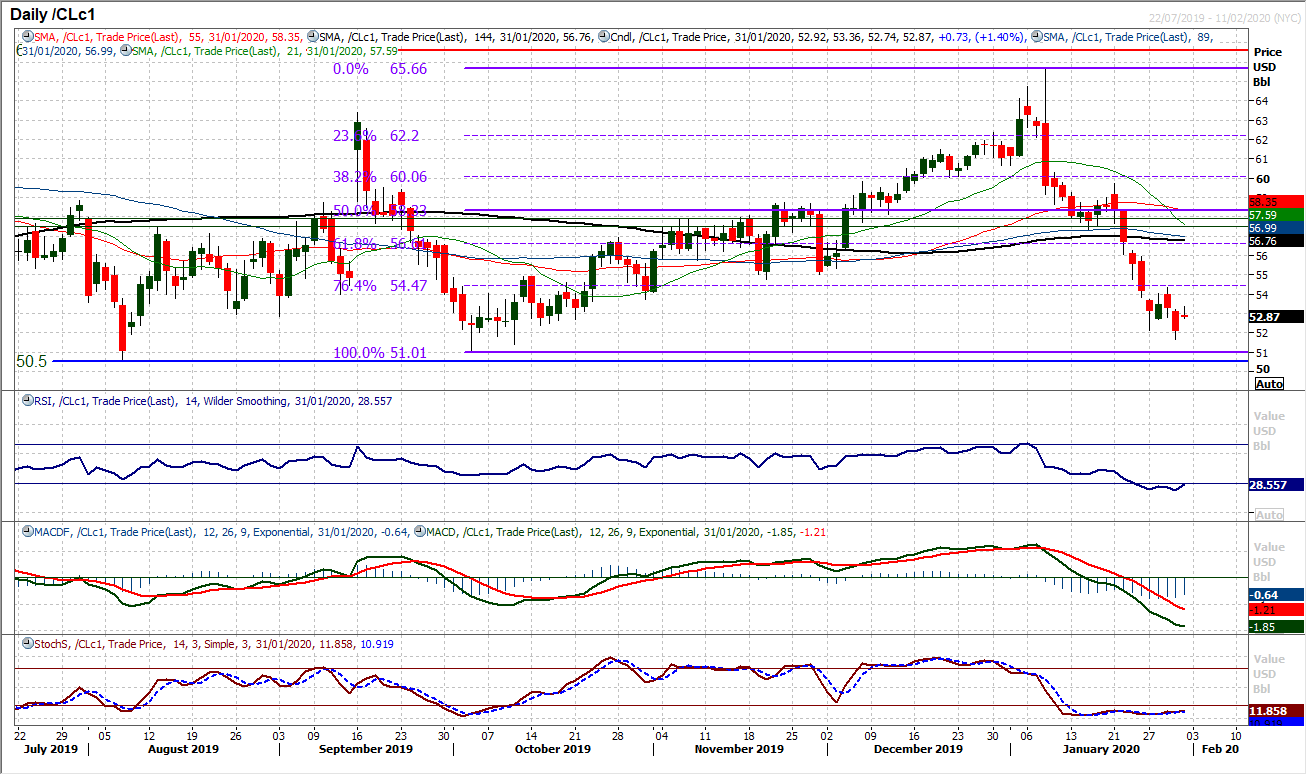Click the 50.5 support line label

pyautogui.click(x=33, y=359)
